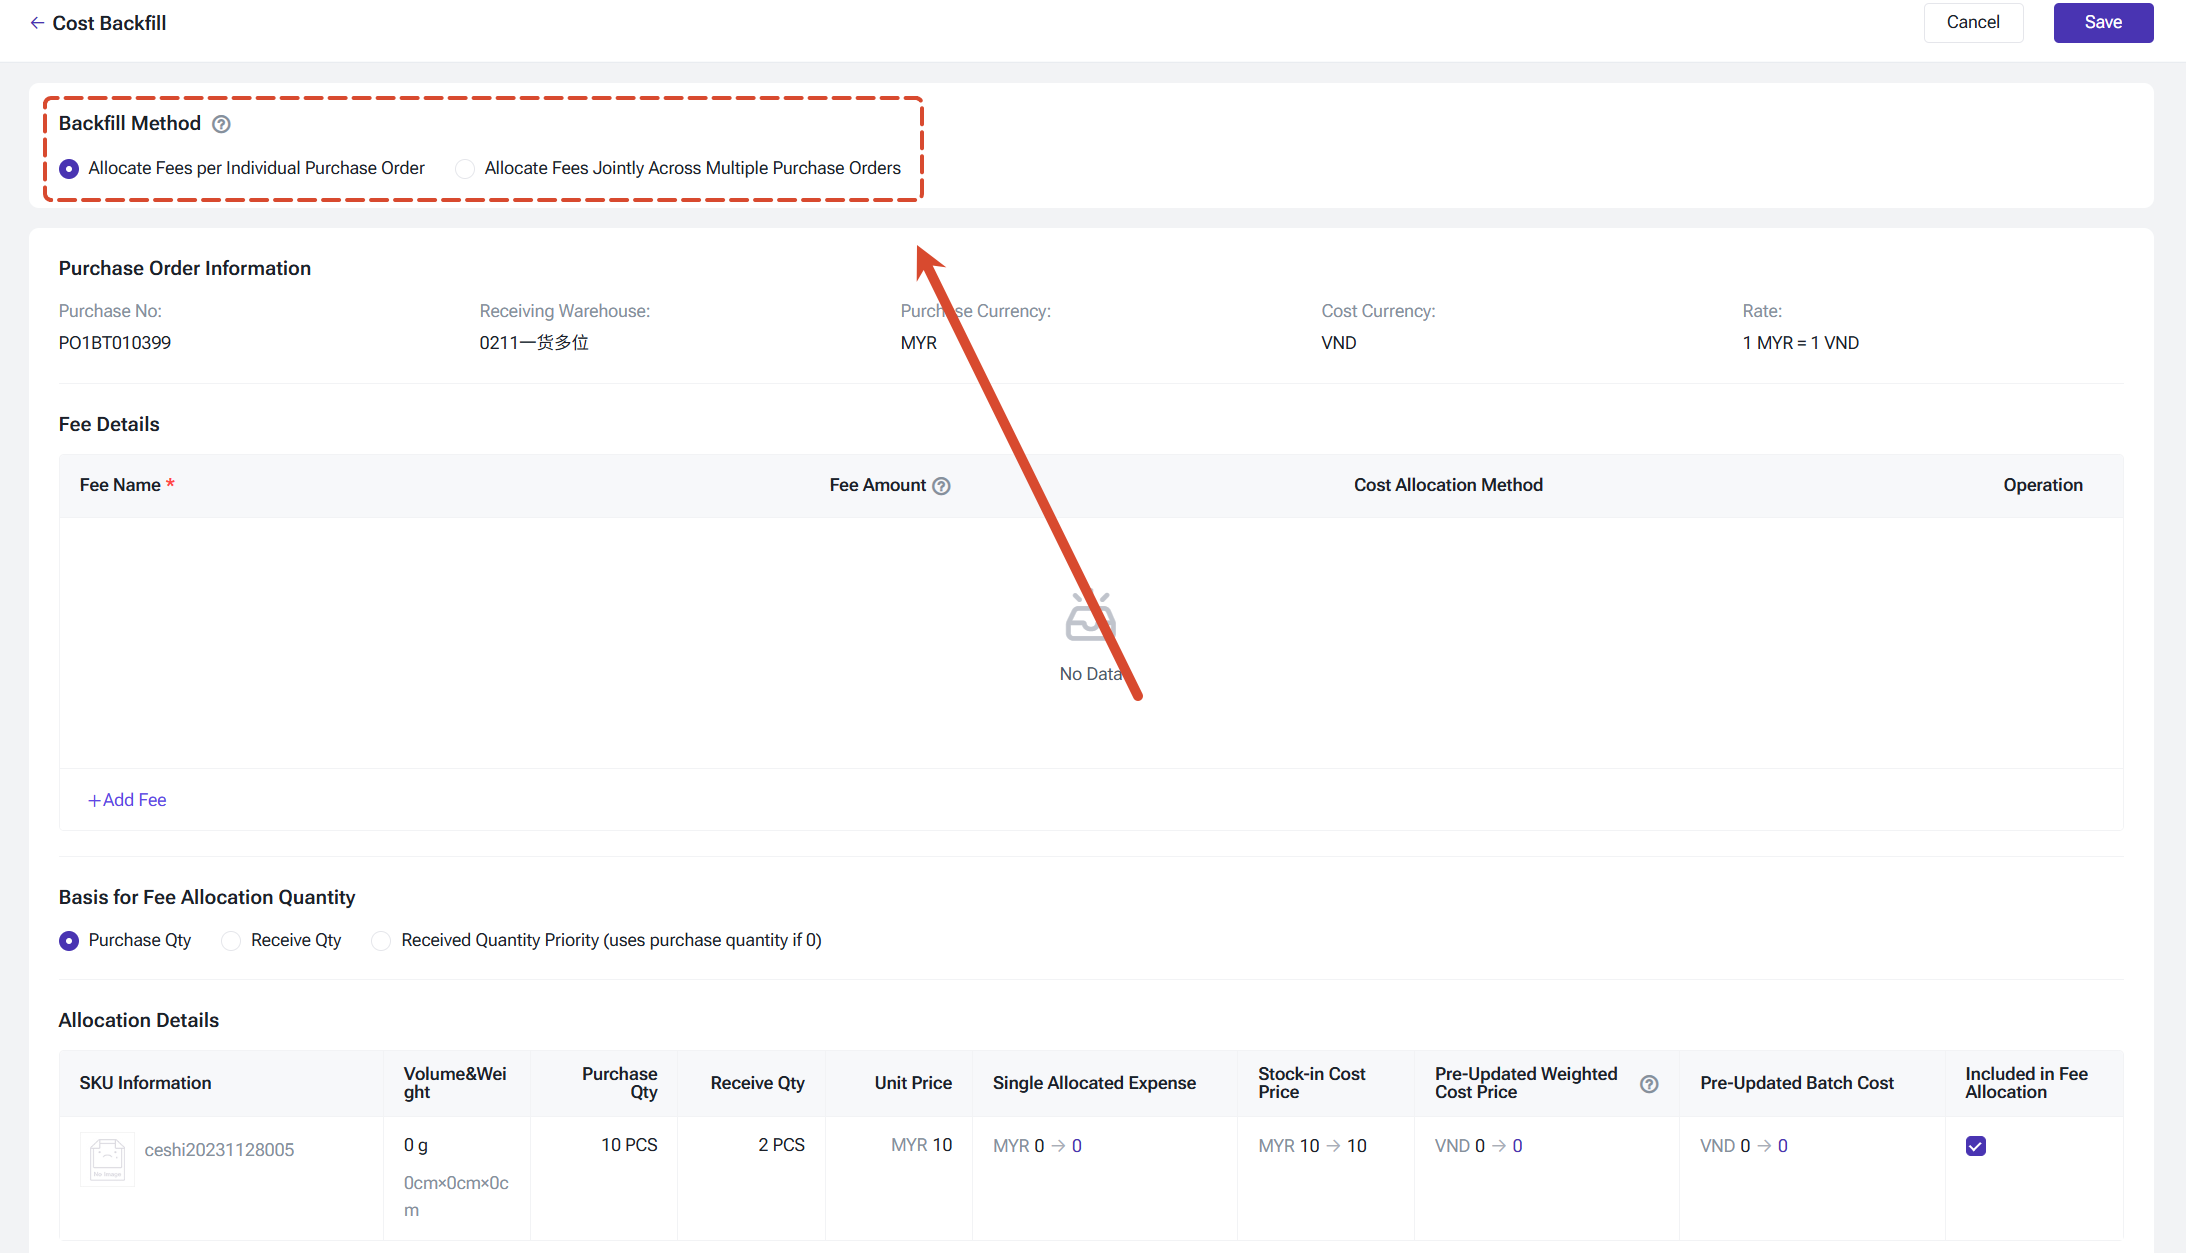This screenshot has width=2186, height=1253.
Task: Click SKU name ceshi20231128005
Action: click(219, 1150)
